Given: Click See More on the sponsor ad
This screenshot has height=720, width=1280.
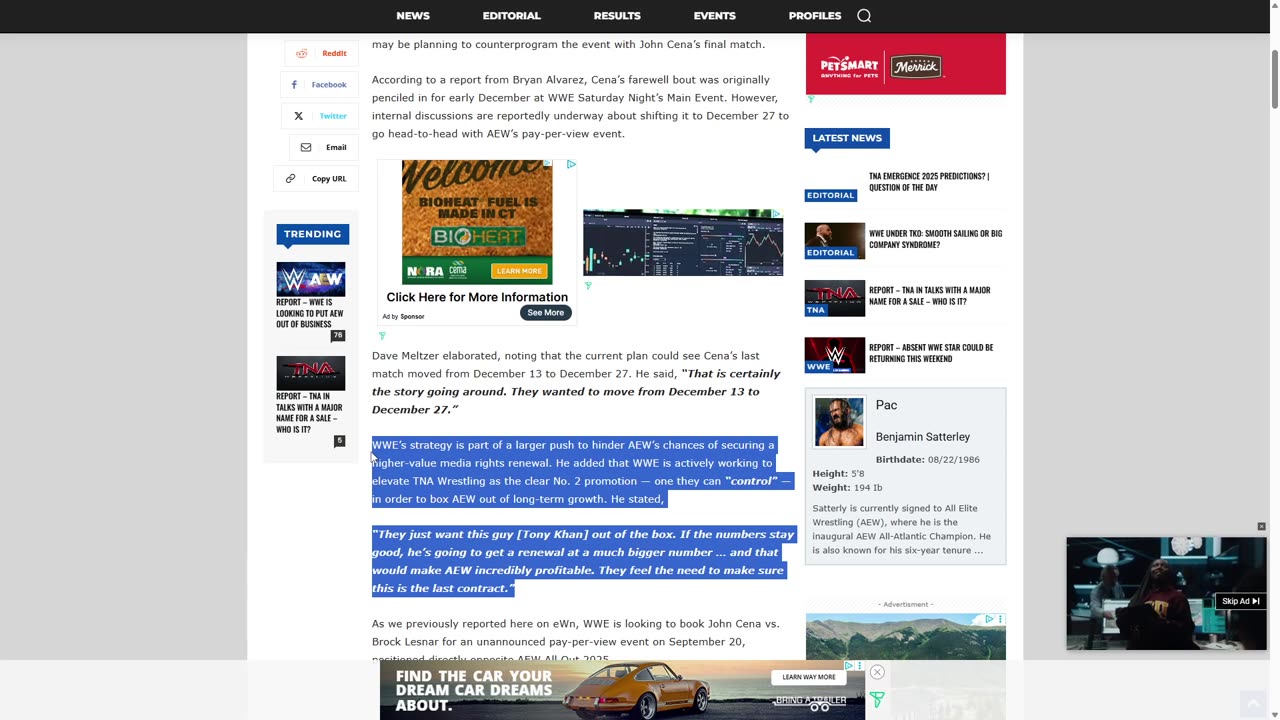Looking at the screenshot, I should click(x=545, y=313).
